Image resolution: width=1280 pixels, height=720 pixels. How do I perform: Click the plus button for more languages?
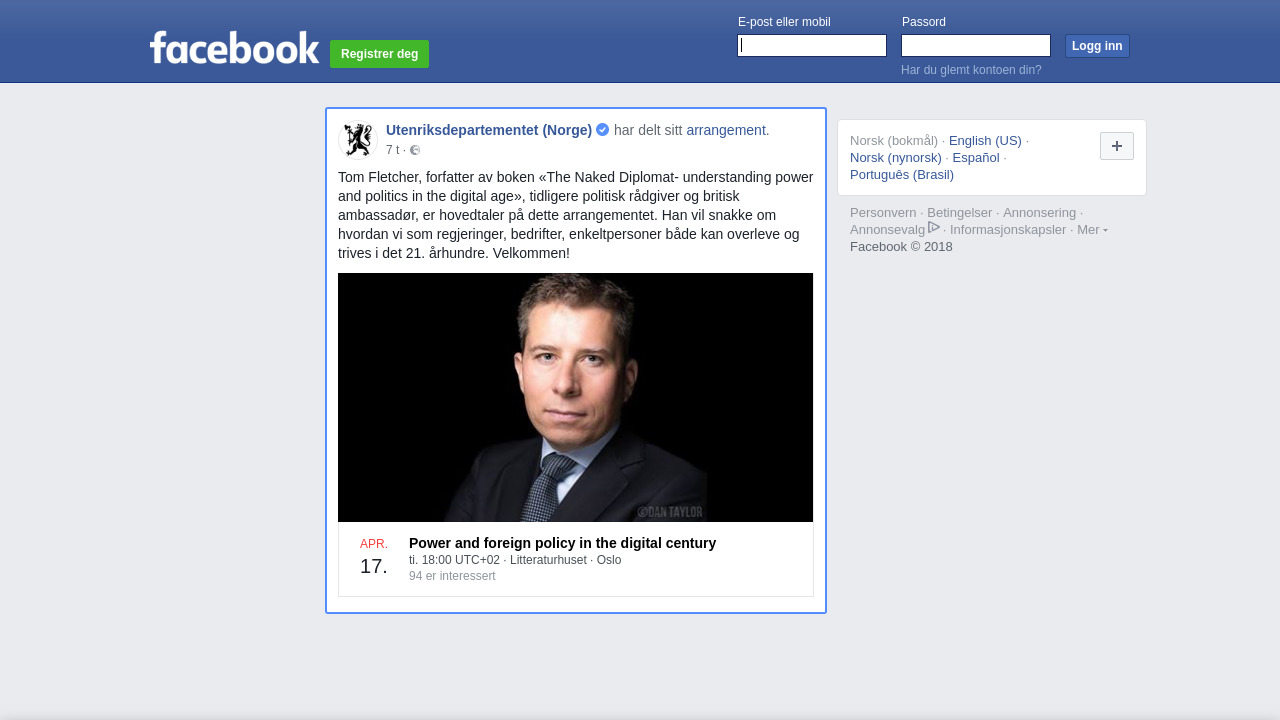[x=1116, y=146]
